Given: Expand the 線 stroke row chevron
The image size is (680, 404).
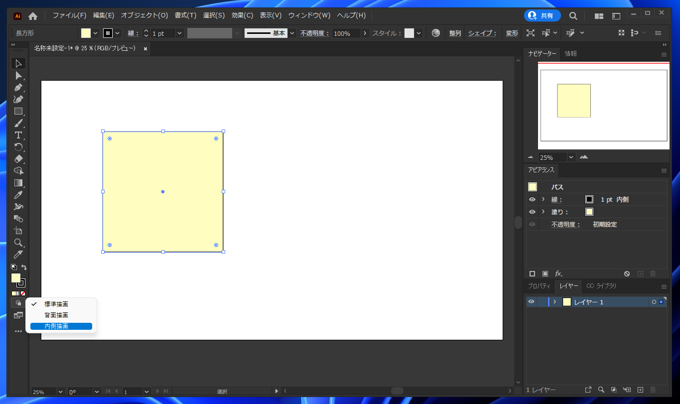Looking at the screenshot, I should click(543, 199).
